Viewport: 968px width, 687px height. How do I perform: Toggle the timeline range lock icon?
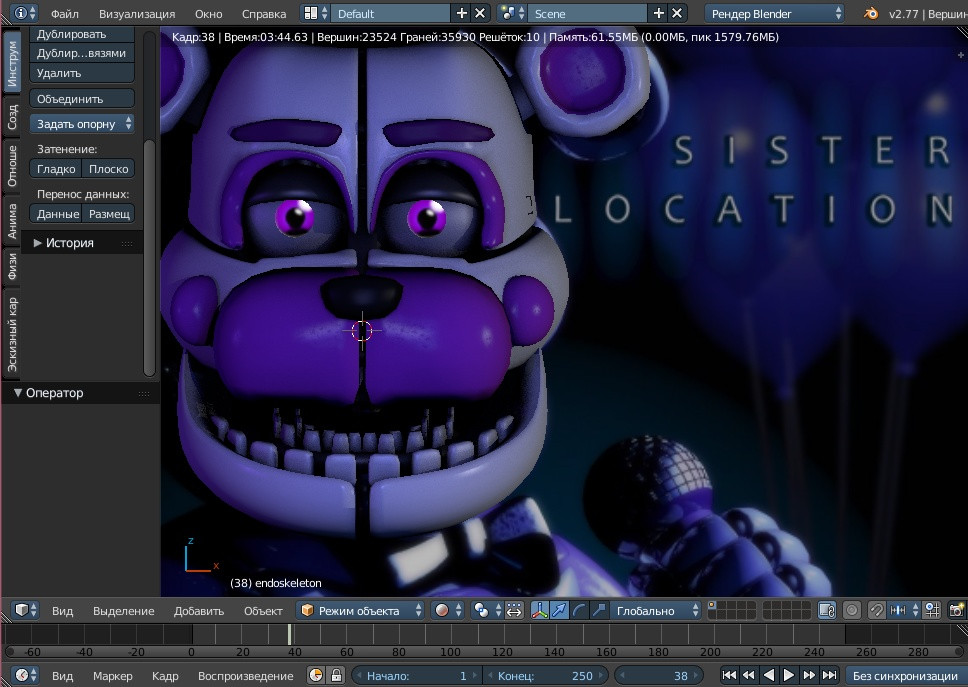[336, 675]
